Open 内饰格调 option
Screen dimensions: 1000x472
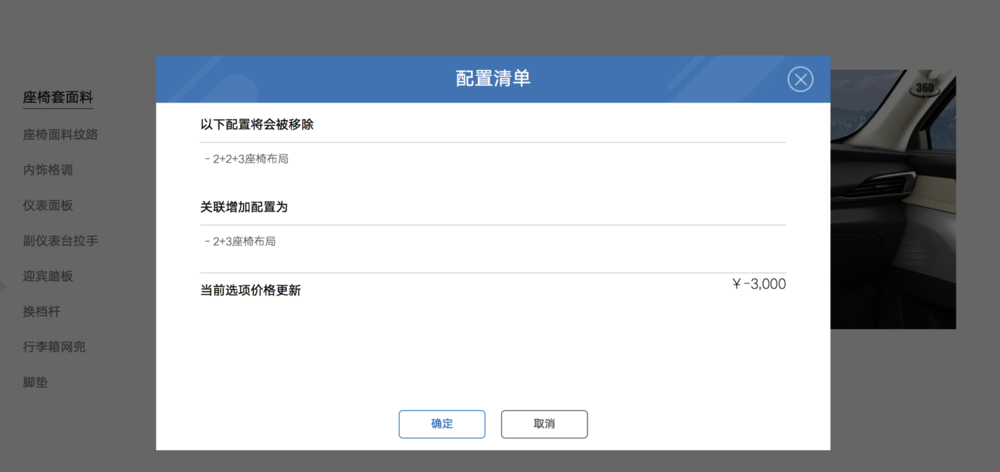click(48, 170)
